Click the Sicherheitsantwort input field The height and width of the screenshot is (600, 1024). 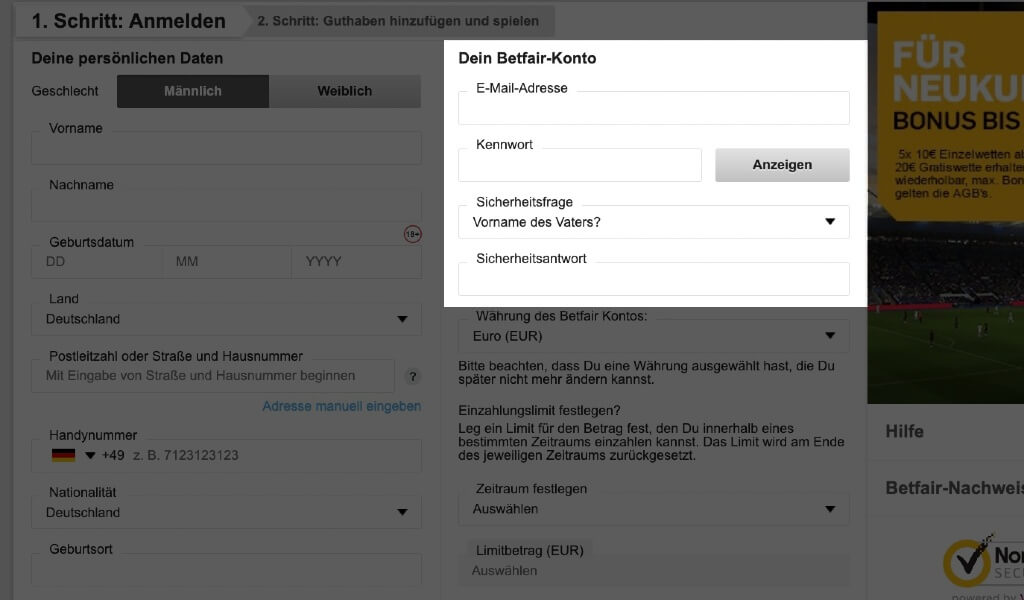(654, 279)
